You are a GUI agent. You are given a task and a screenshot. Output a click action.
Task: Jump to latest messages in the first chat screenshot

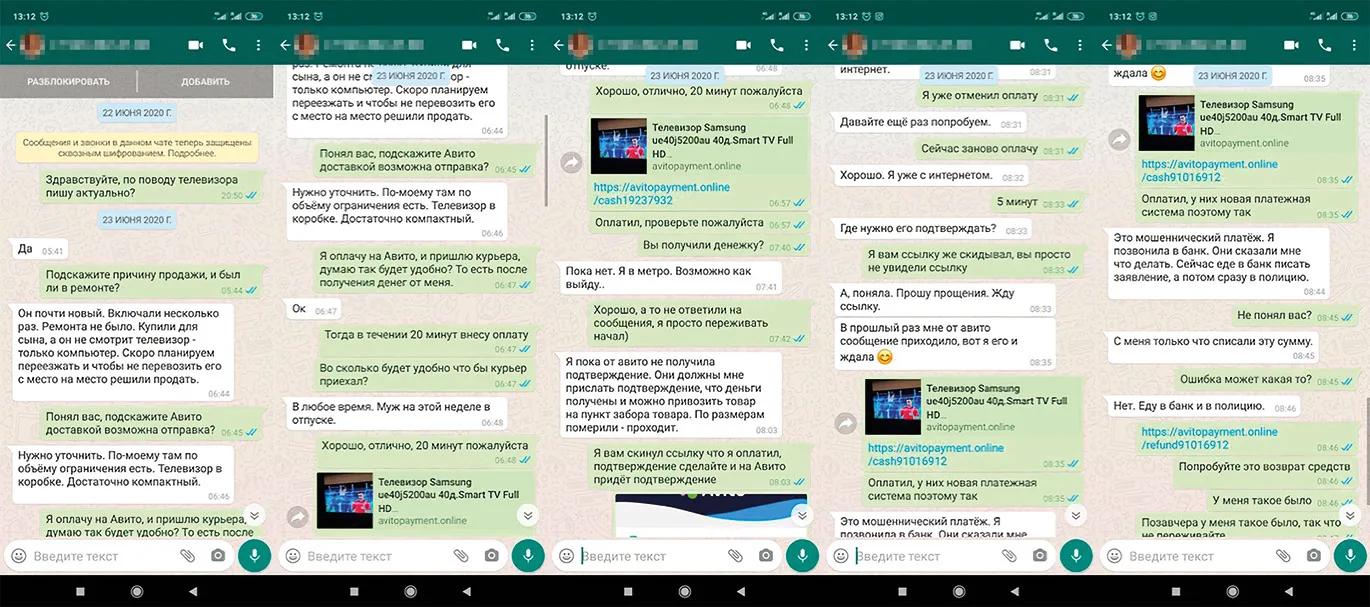coord(254,515)
